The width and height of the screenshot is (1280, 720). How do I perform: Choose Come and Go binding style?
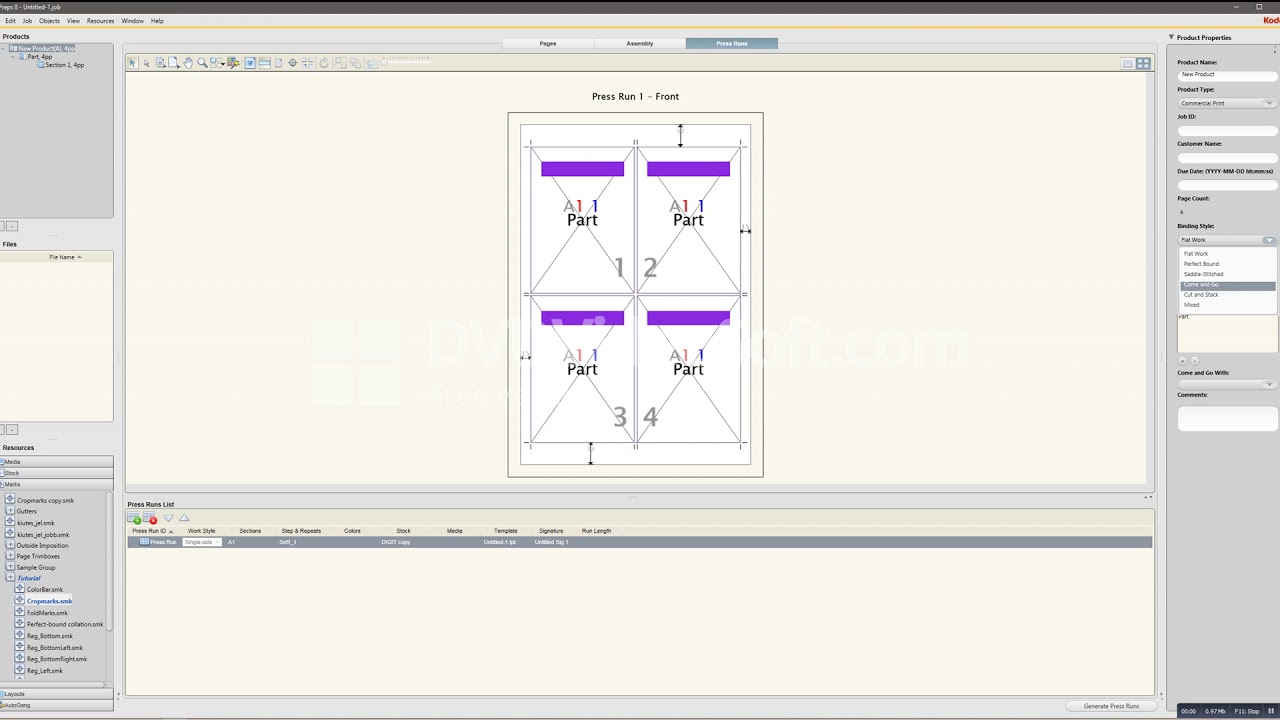click(1227, 285)
